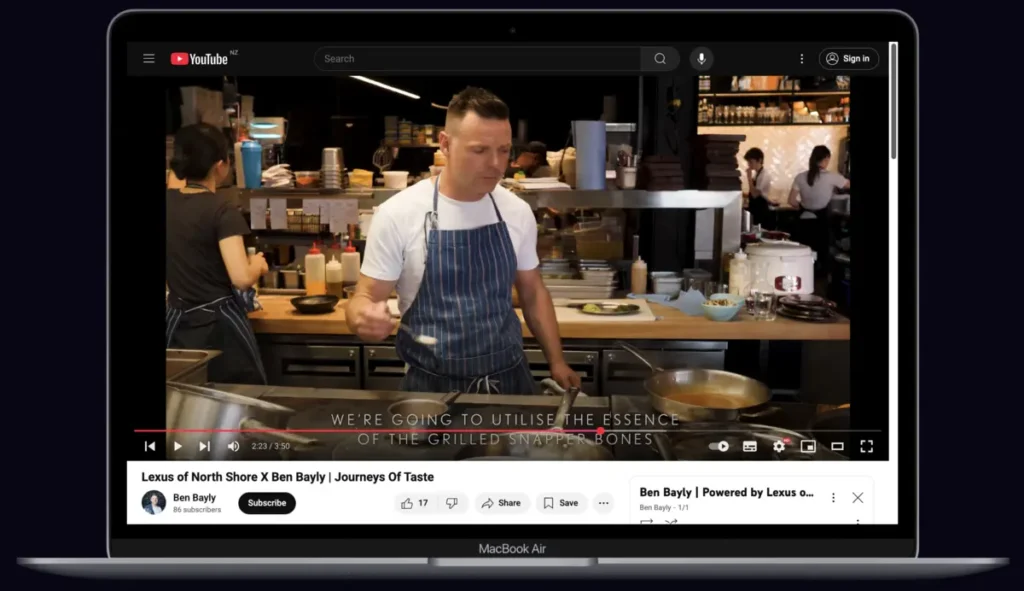Activate the miniplayer icon
This screenshot has height=591, width=1024.
(809, 446)
